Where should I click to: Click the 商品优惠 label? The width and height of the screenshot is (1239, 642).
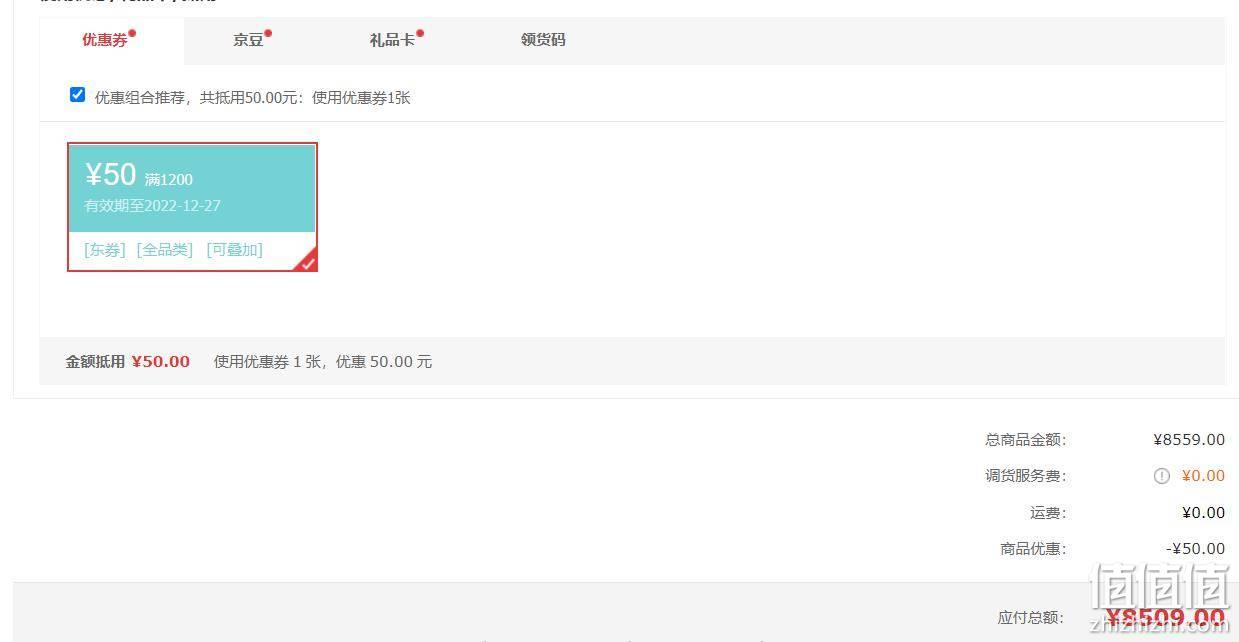pyautogui.click(x=1033, y=549)
